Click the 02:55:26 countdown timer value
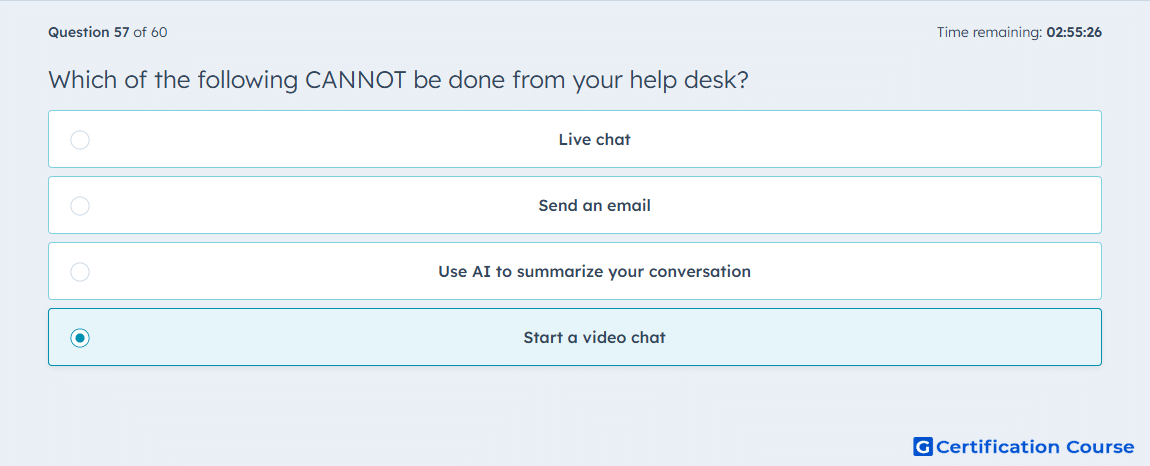Screen dimensions: 1150x466 tap(1074, 32)
